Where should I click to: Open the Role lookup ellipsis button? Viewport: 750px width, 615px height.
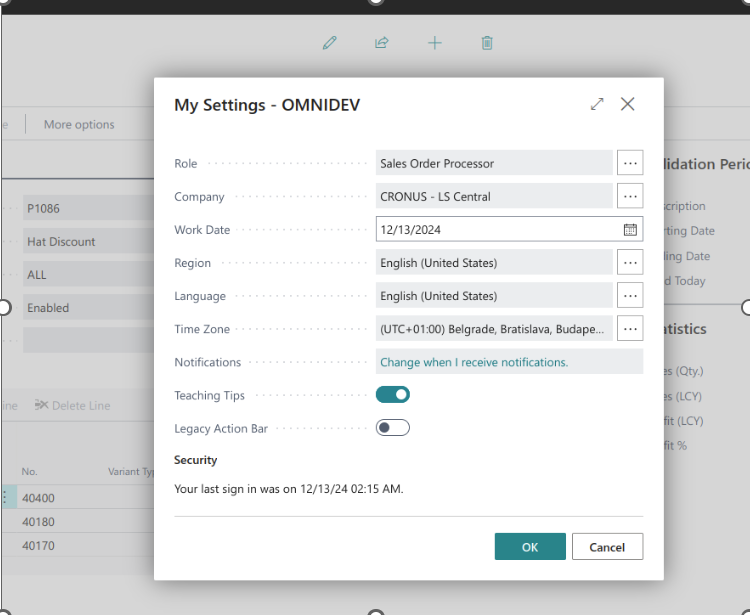(x=630, y=163)
